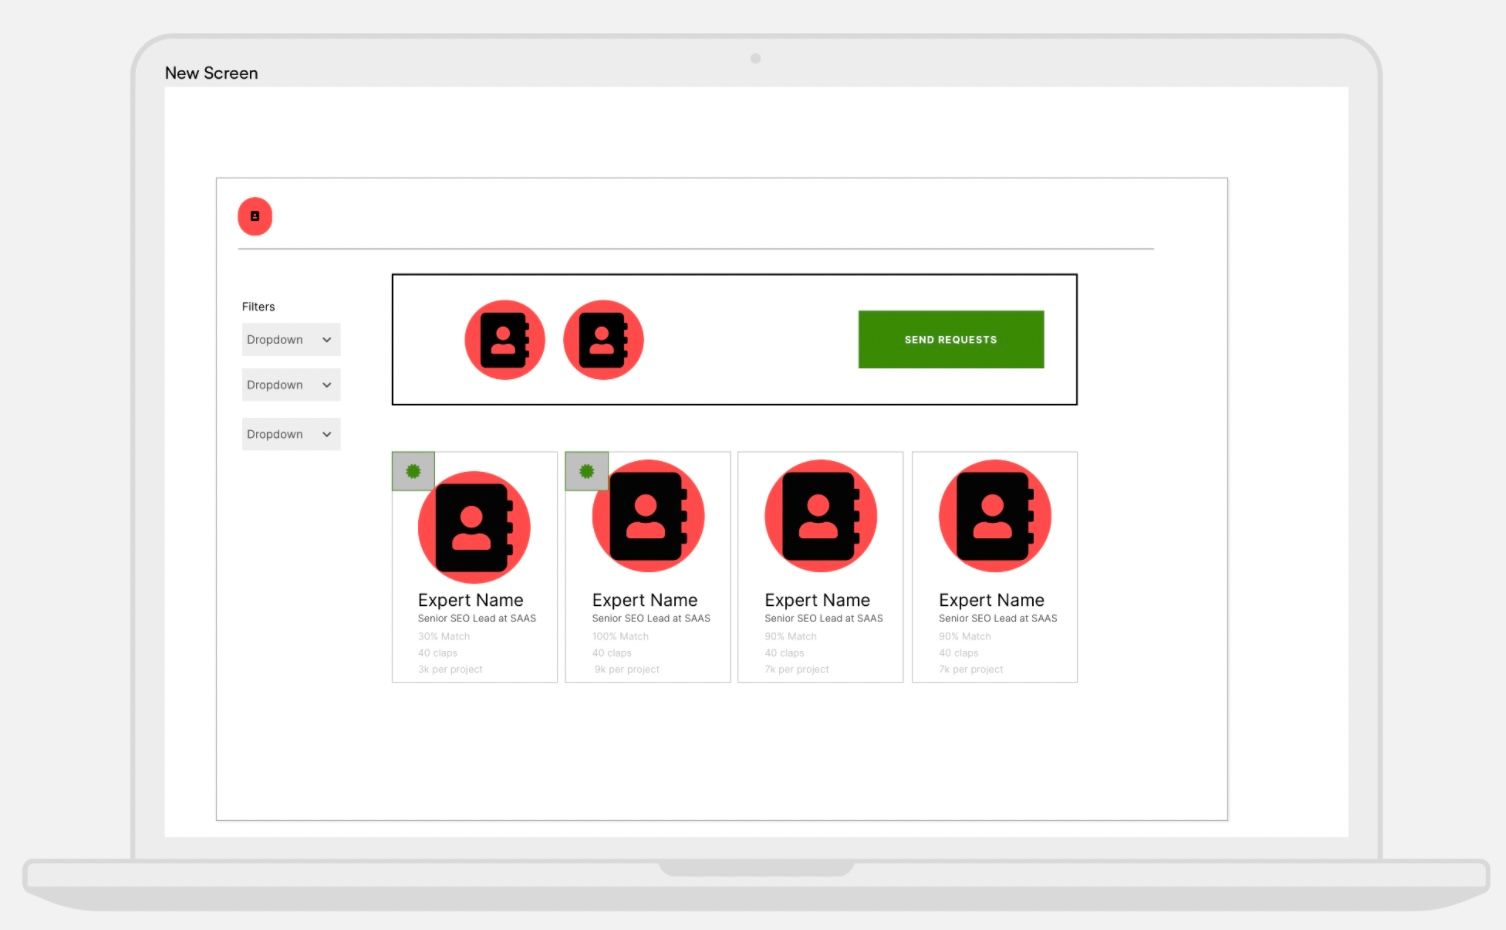Expand the third Filters Dropdown chevron
The image size is (1506, 930).
click(x=326, y=434)
